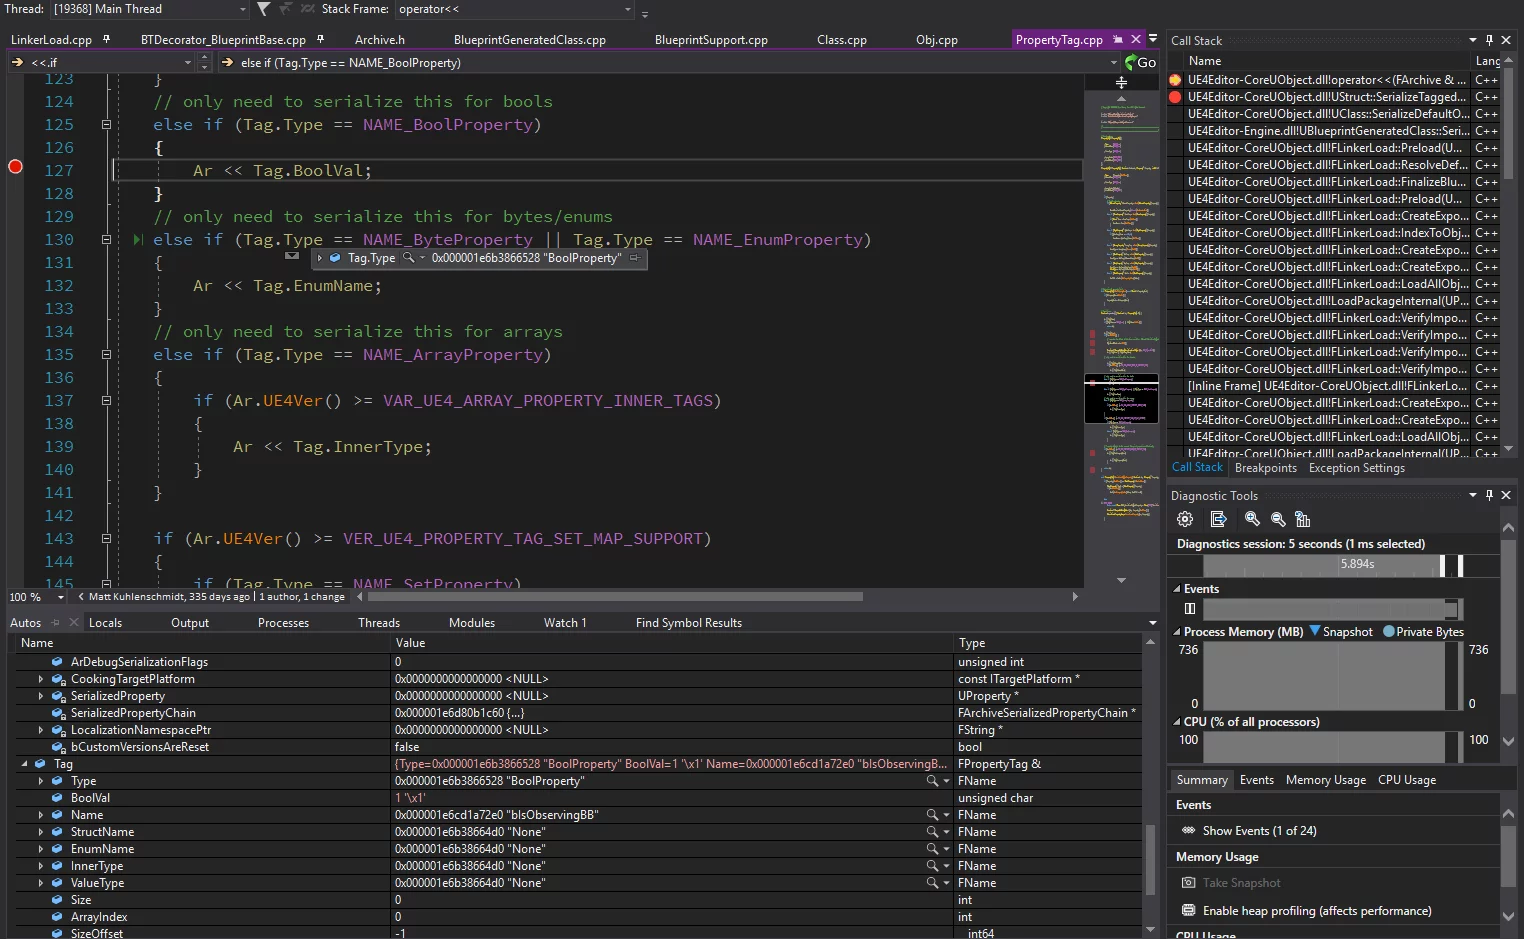Screen dimensions: 1524x939
Task: Collapse the Process Memory section
Action: point(1177,632)
